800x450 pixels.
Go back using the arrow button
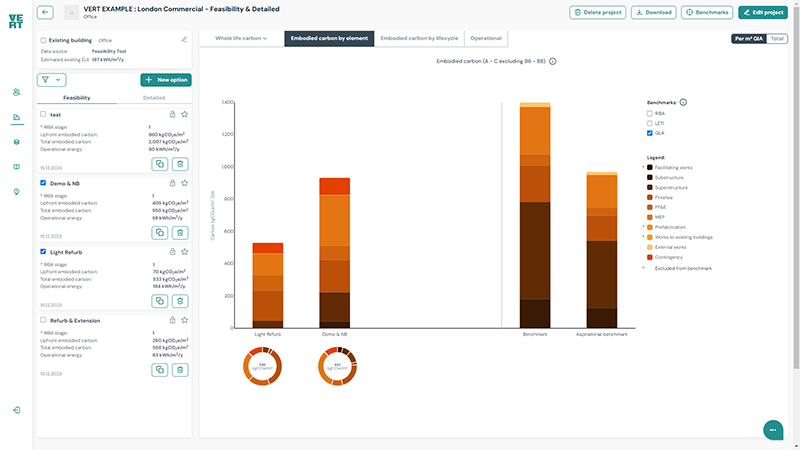pos(45,12)
